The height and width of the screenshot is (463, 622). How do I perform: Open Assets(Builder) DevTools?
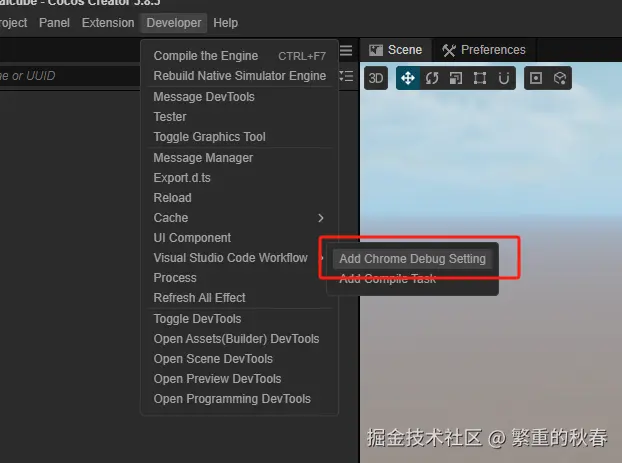click(x=240, y=339)
